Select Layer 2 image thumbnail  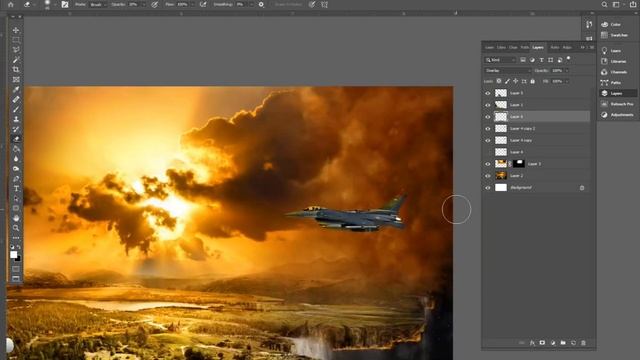tap(501, 176)
